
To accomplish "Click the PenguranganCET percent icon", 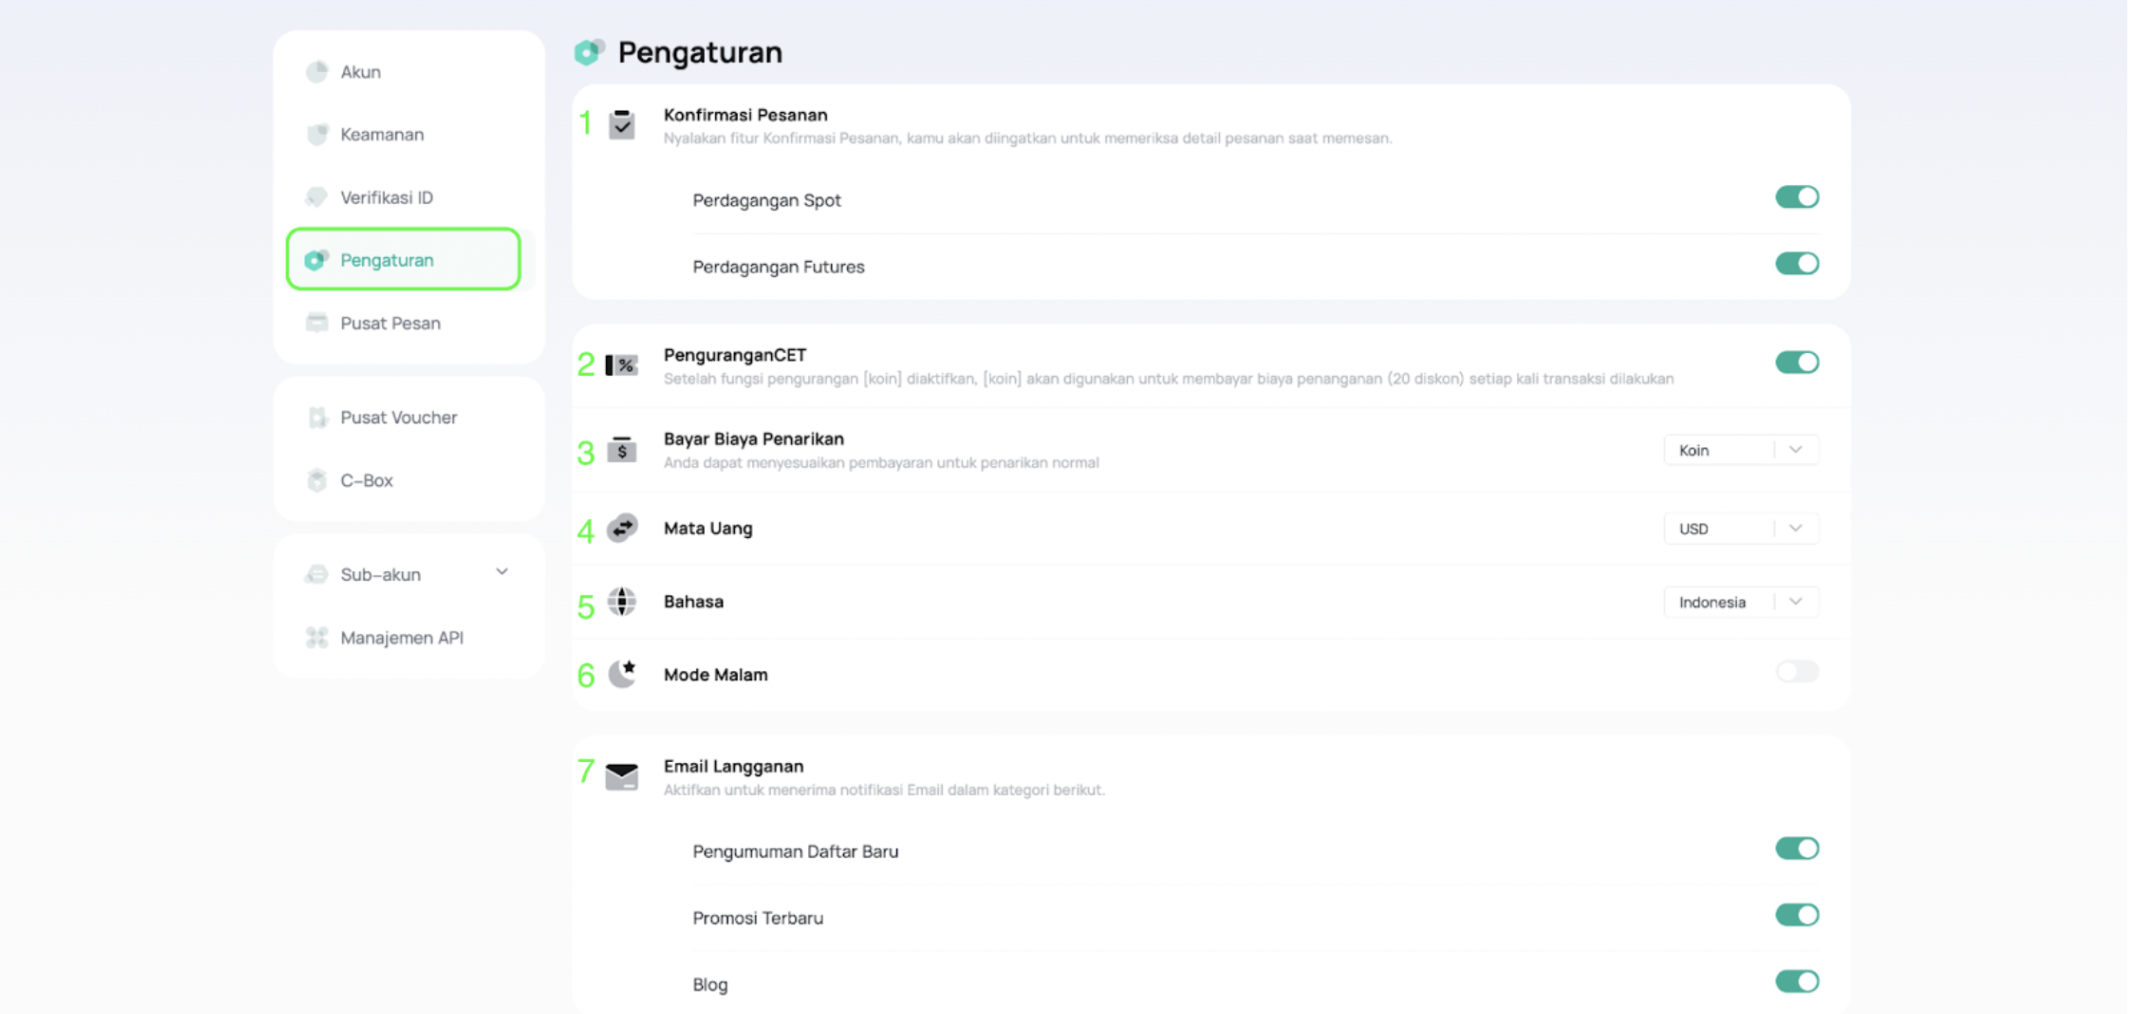I will 622,365.
